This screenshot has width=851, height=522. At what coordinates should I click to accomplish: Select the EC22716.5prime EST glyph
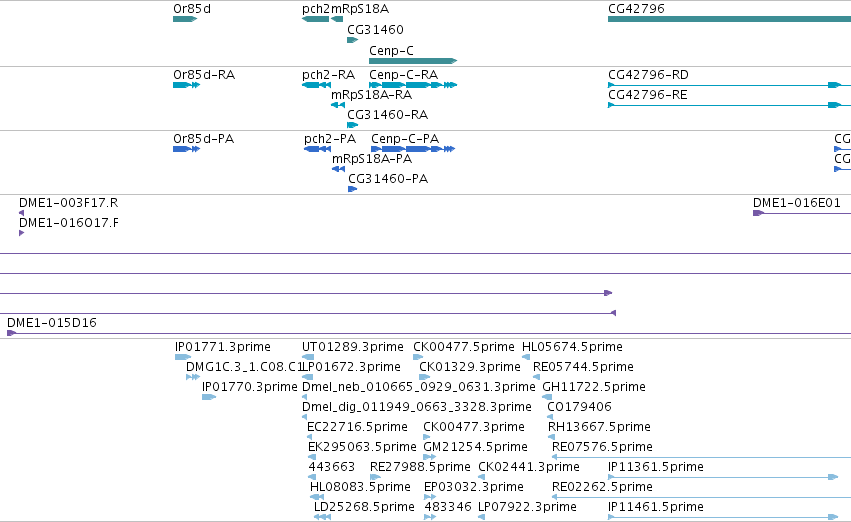click(x=309, y=437)
